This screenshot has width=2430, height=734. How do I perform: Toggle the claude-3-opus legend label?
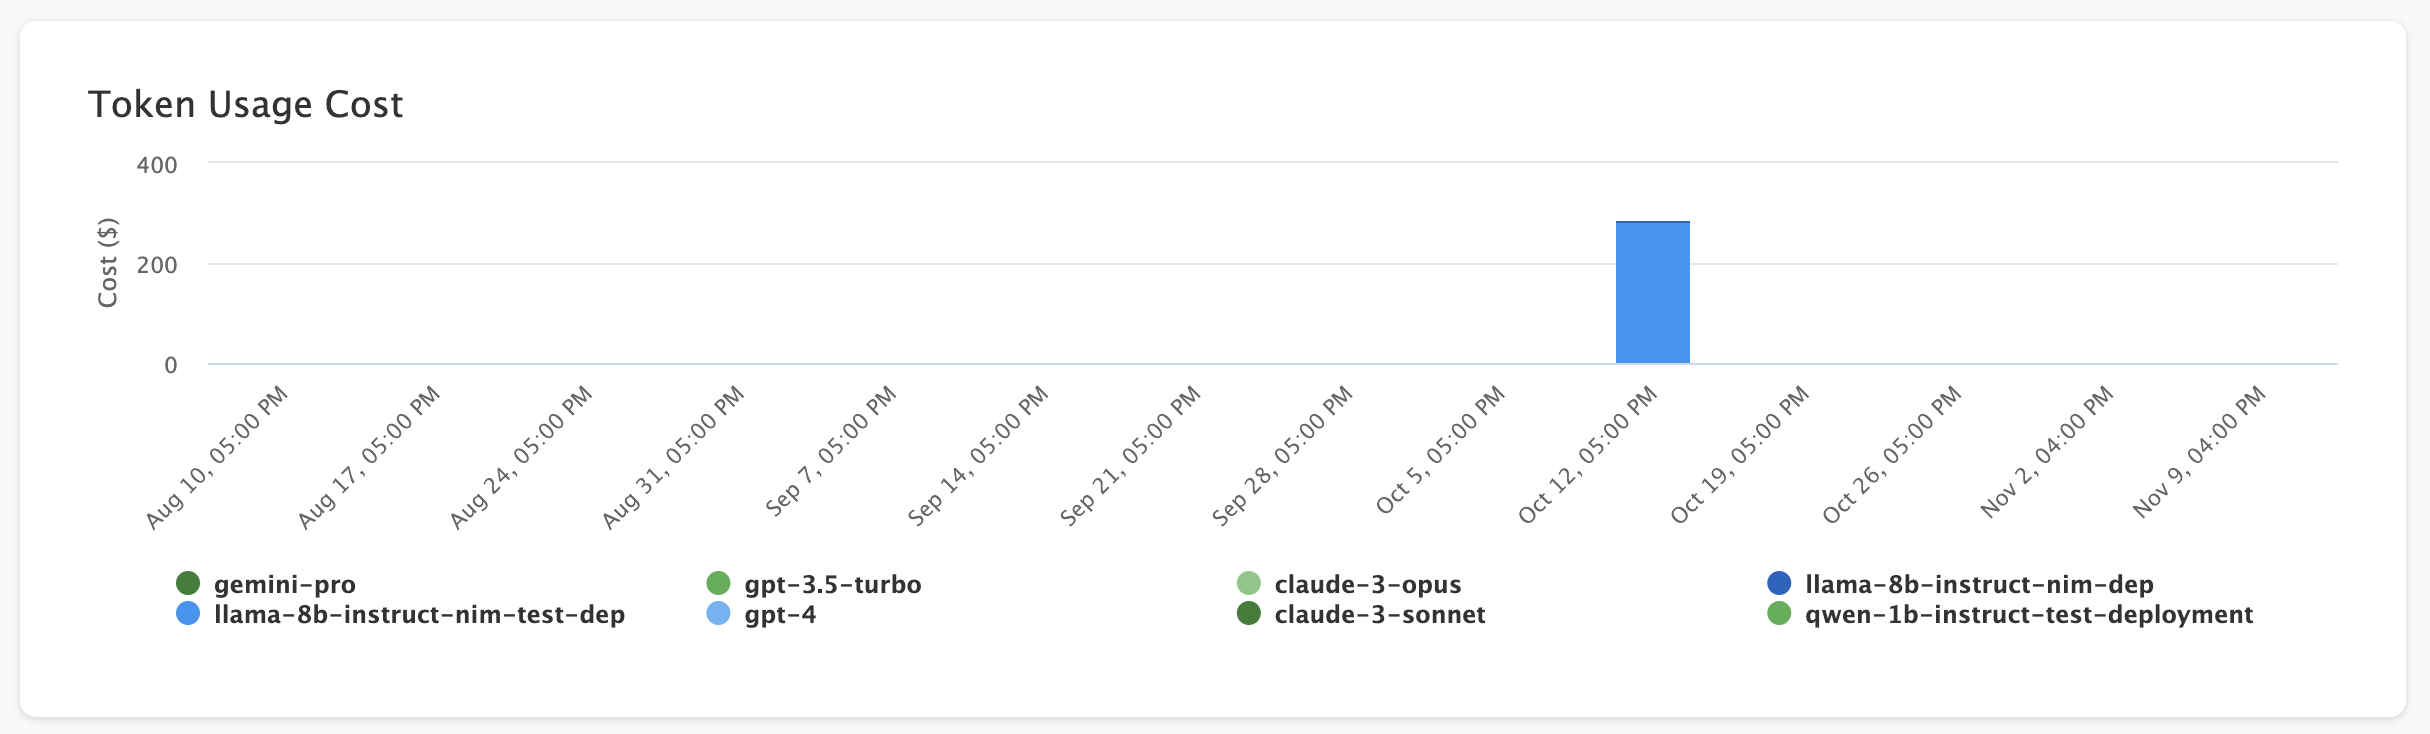1368,584
